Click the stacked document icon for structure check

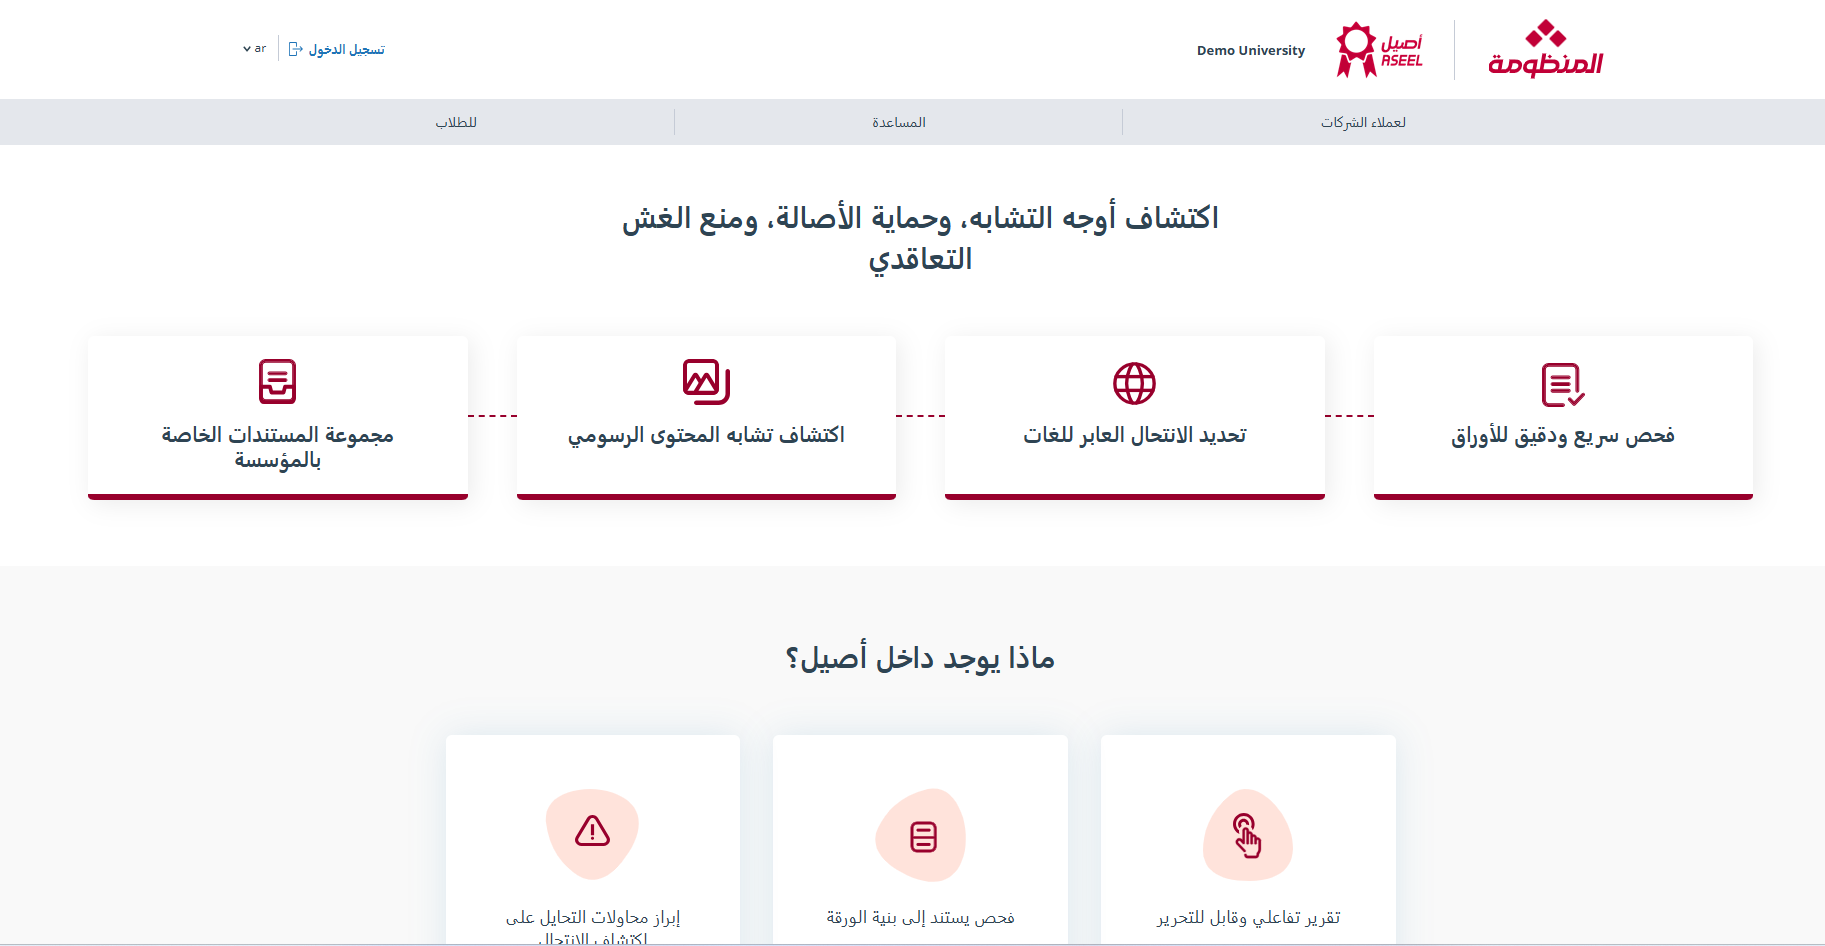click(923, 836)
